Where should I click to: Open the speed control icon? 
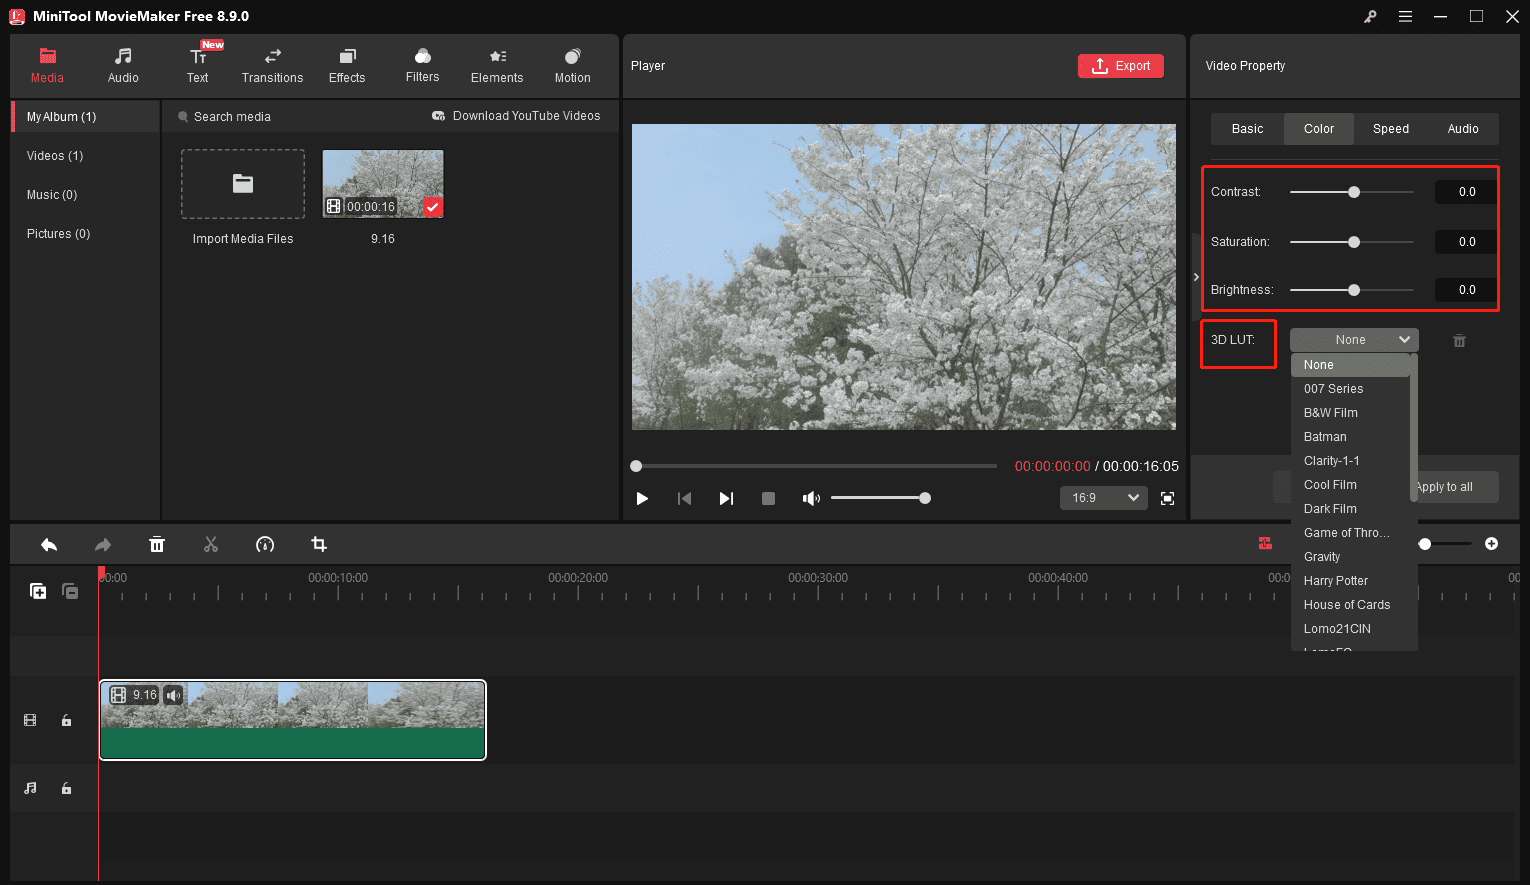[265, 544]
